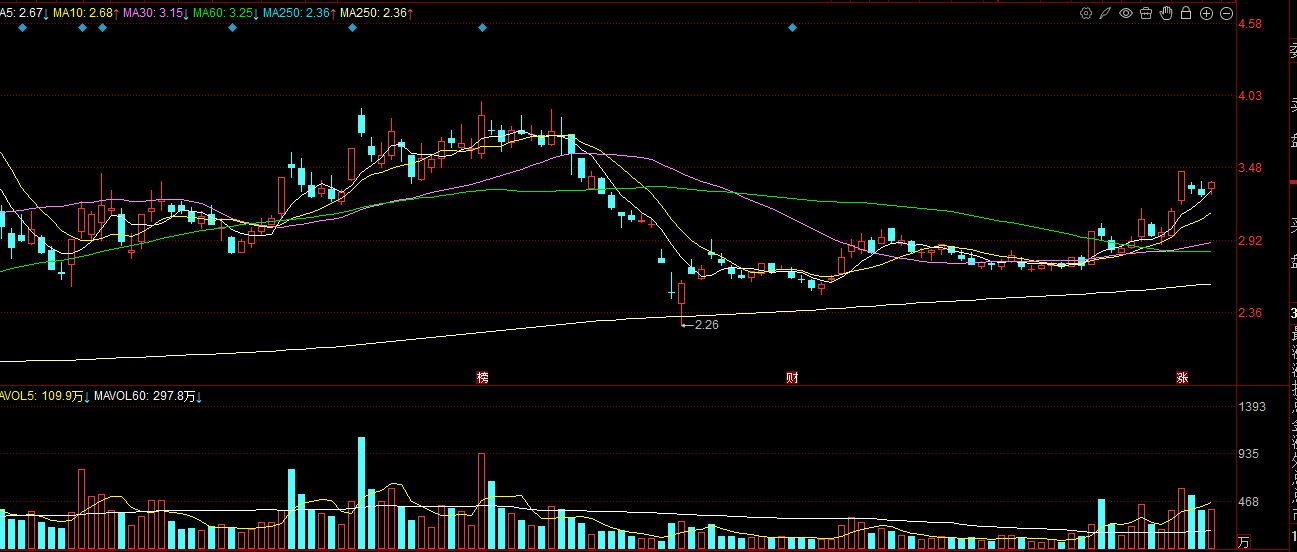Open the toolbox icon
The width and height of the screenshot is (1297, 552).
pyautogui.click(x=1146, y=13)
